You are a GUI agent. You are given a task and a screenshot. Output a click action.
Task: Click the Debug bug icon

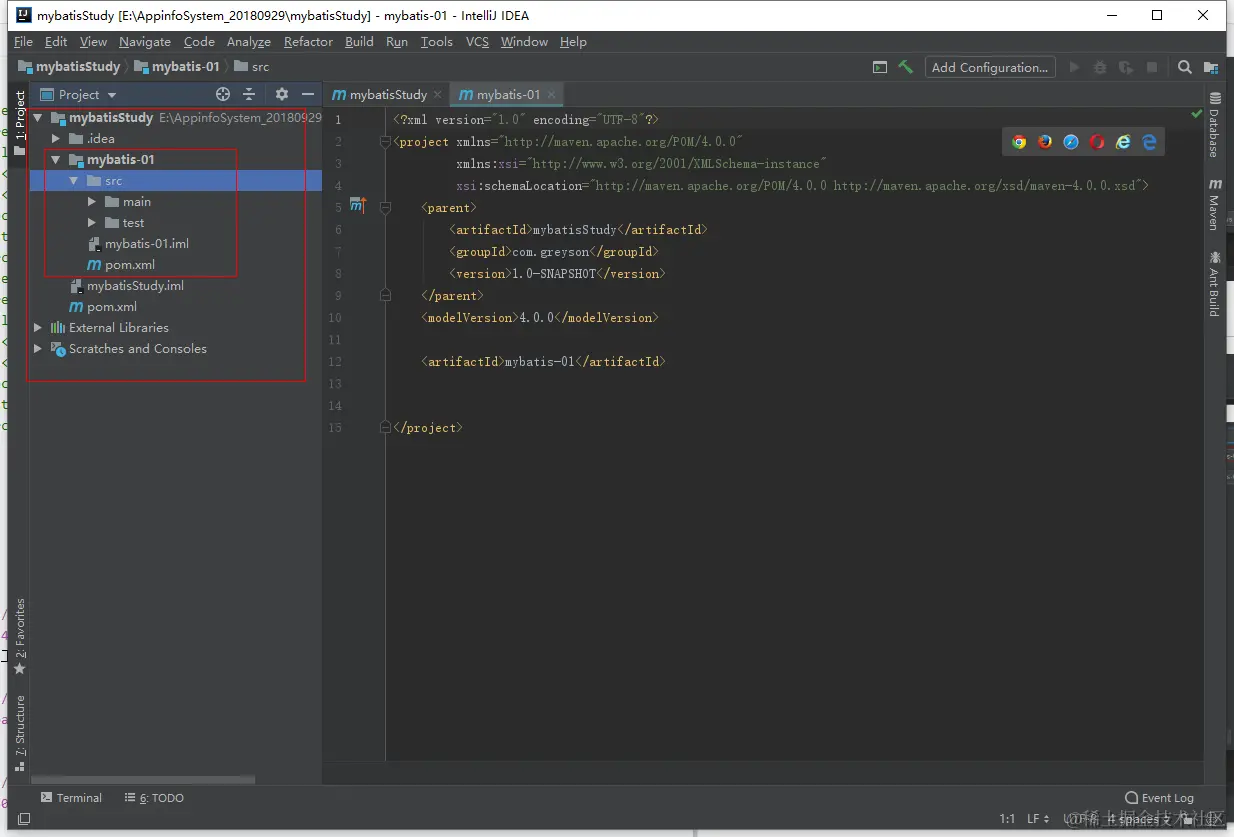pyautogui.click(x=1100, y=67)
